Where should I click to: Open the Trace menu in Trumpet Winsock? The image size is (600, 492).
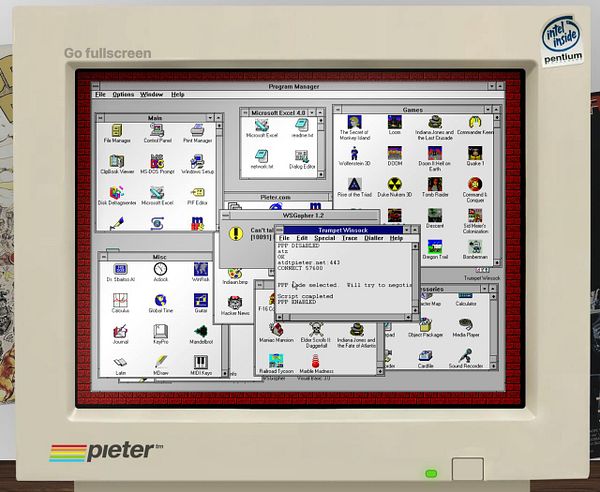[349, 238]
